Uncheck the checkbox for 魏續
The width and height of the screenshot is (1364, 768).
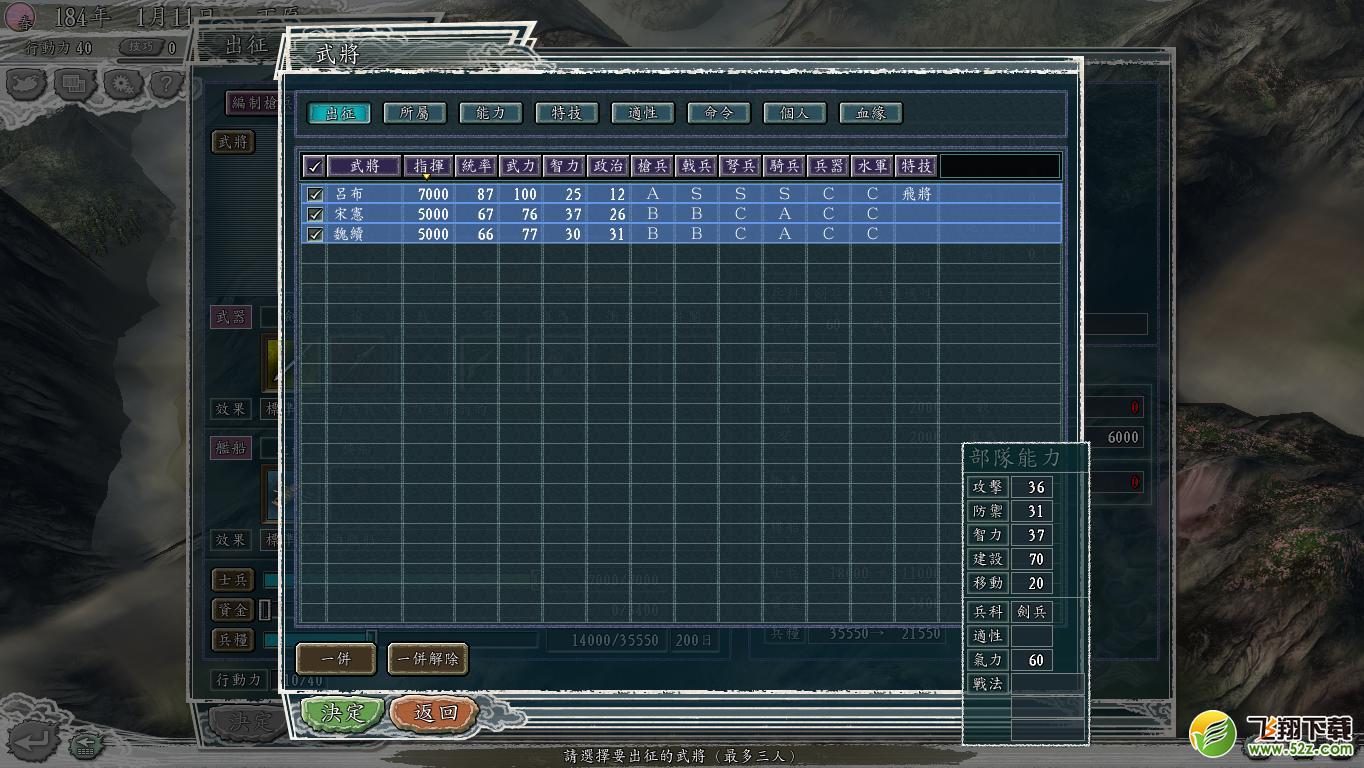click(315, 234)
